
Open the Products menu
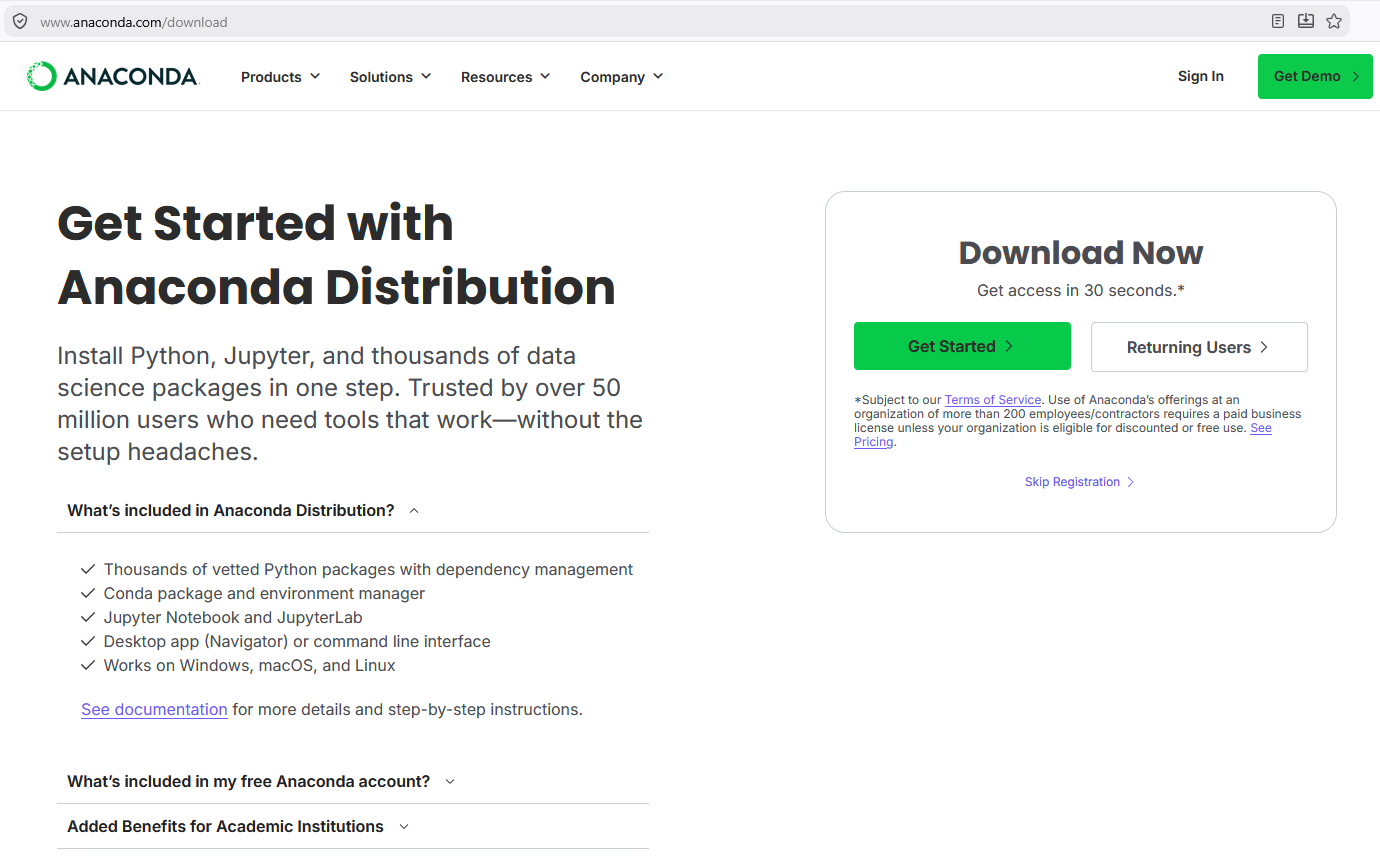coord(281,77)
